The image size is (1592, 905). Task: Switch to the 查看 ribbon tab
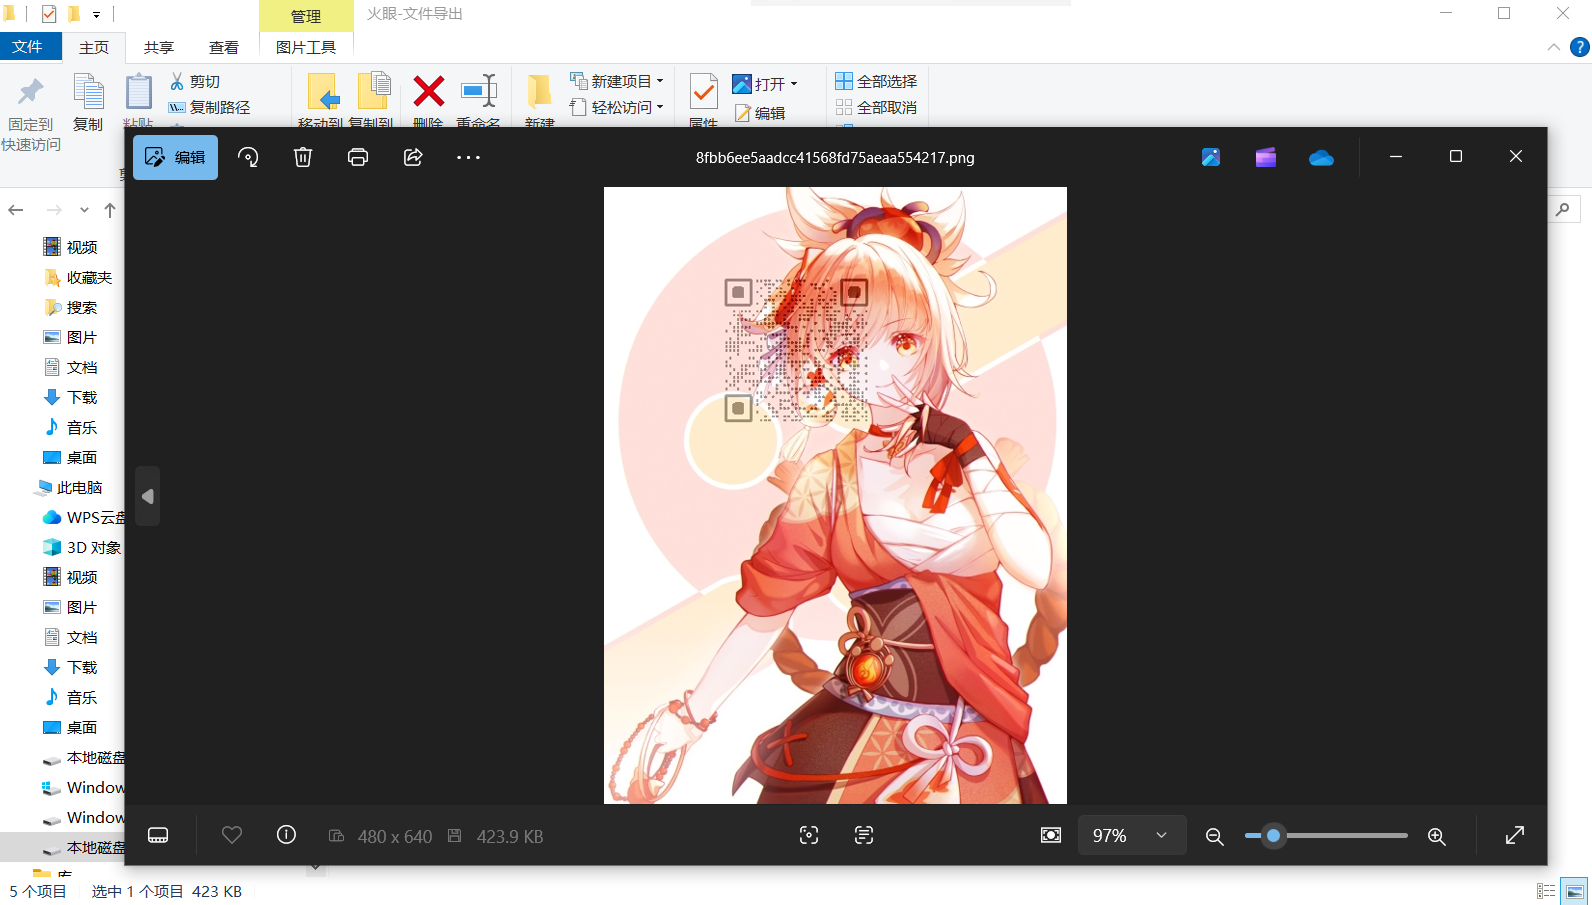pos(223,47)
